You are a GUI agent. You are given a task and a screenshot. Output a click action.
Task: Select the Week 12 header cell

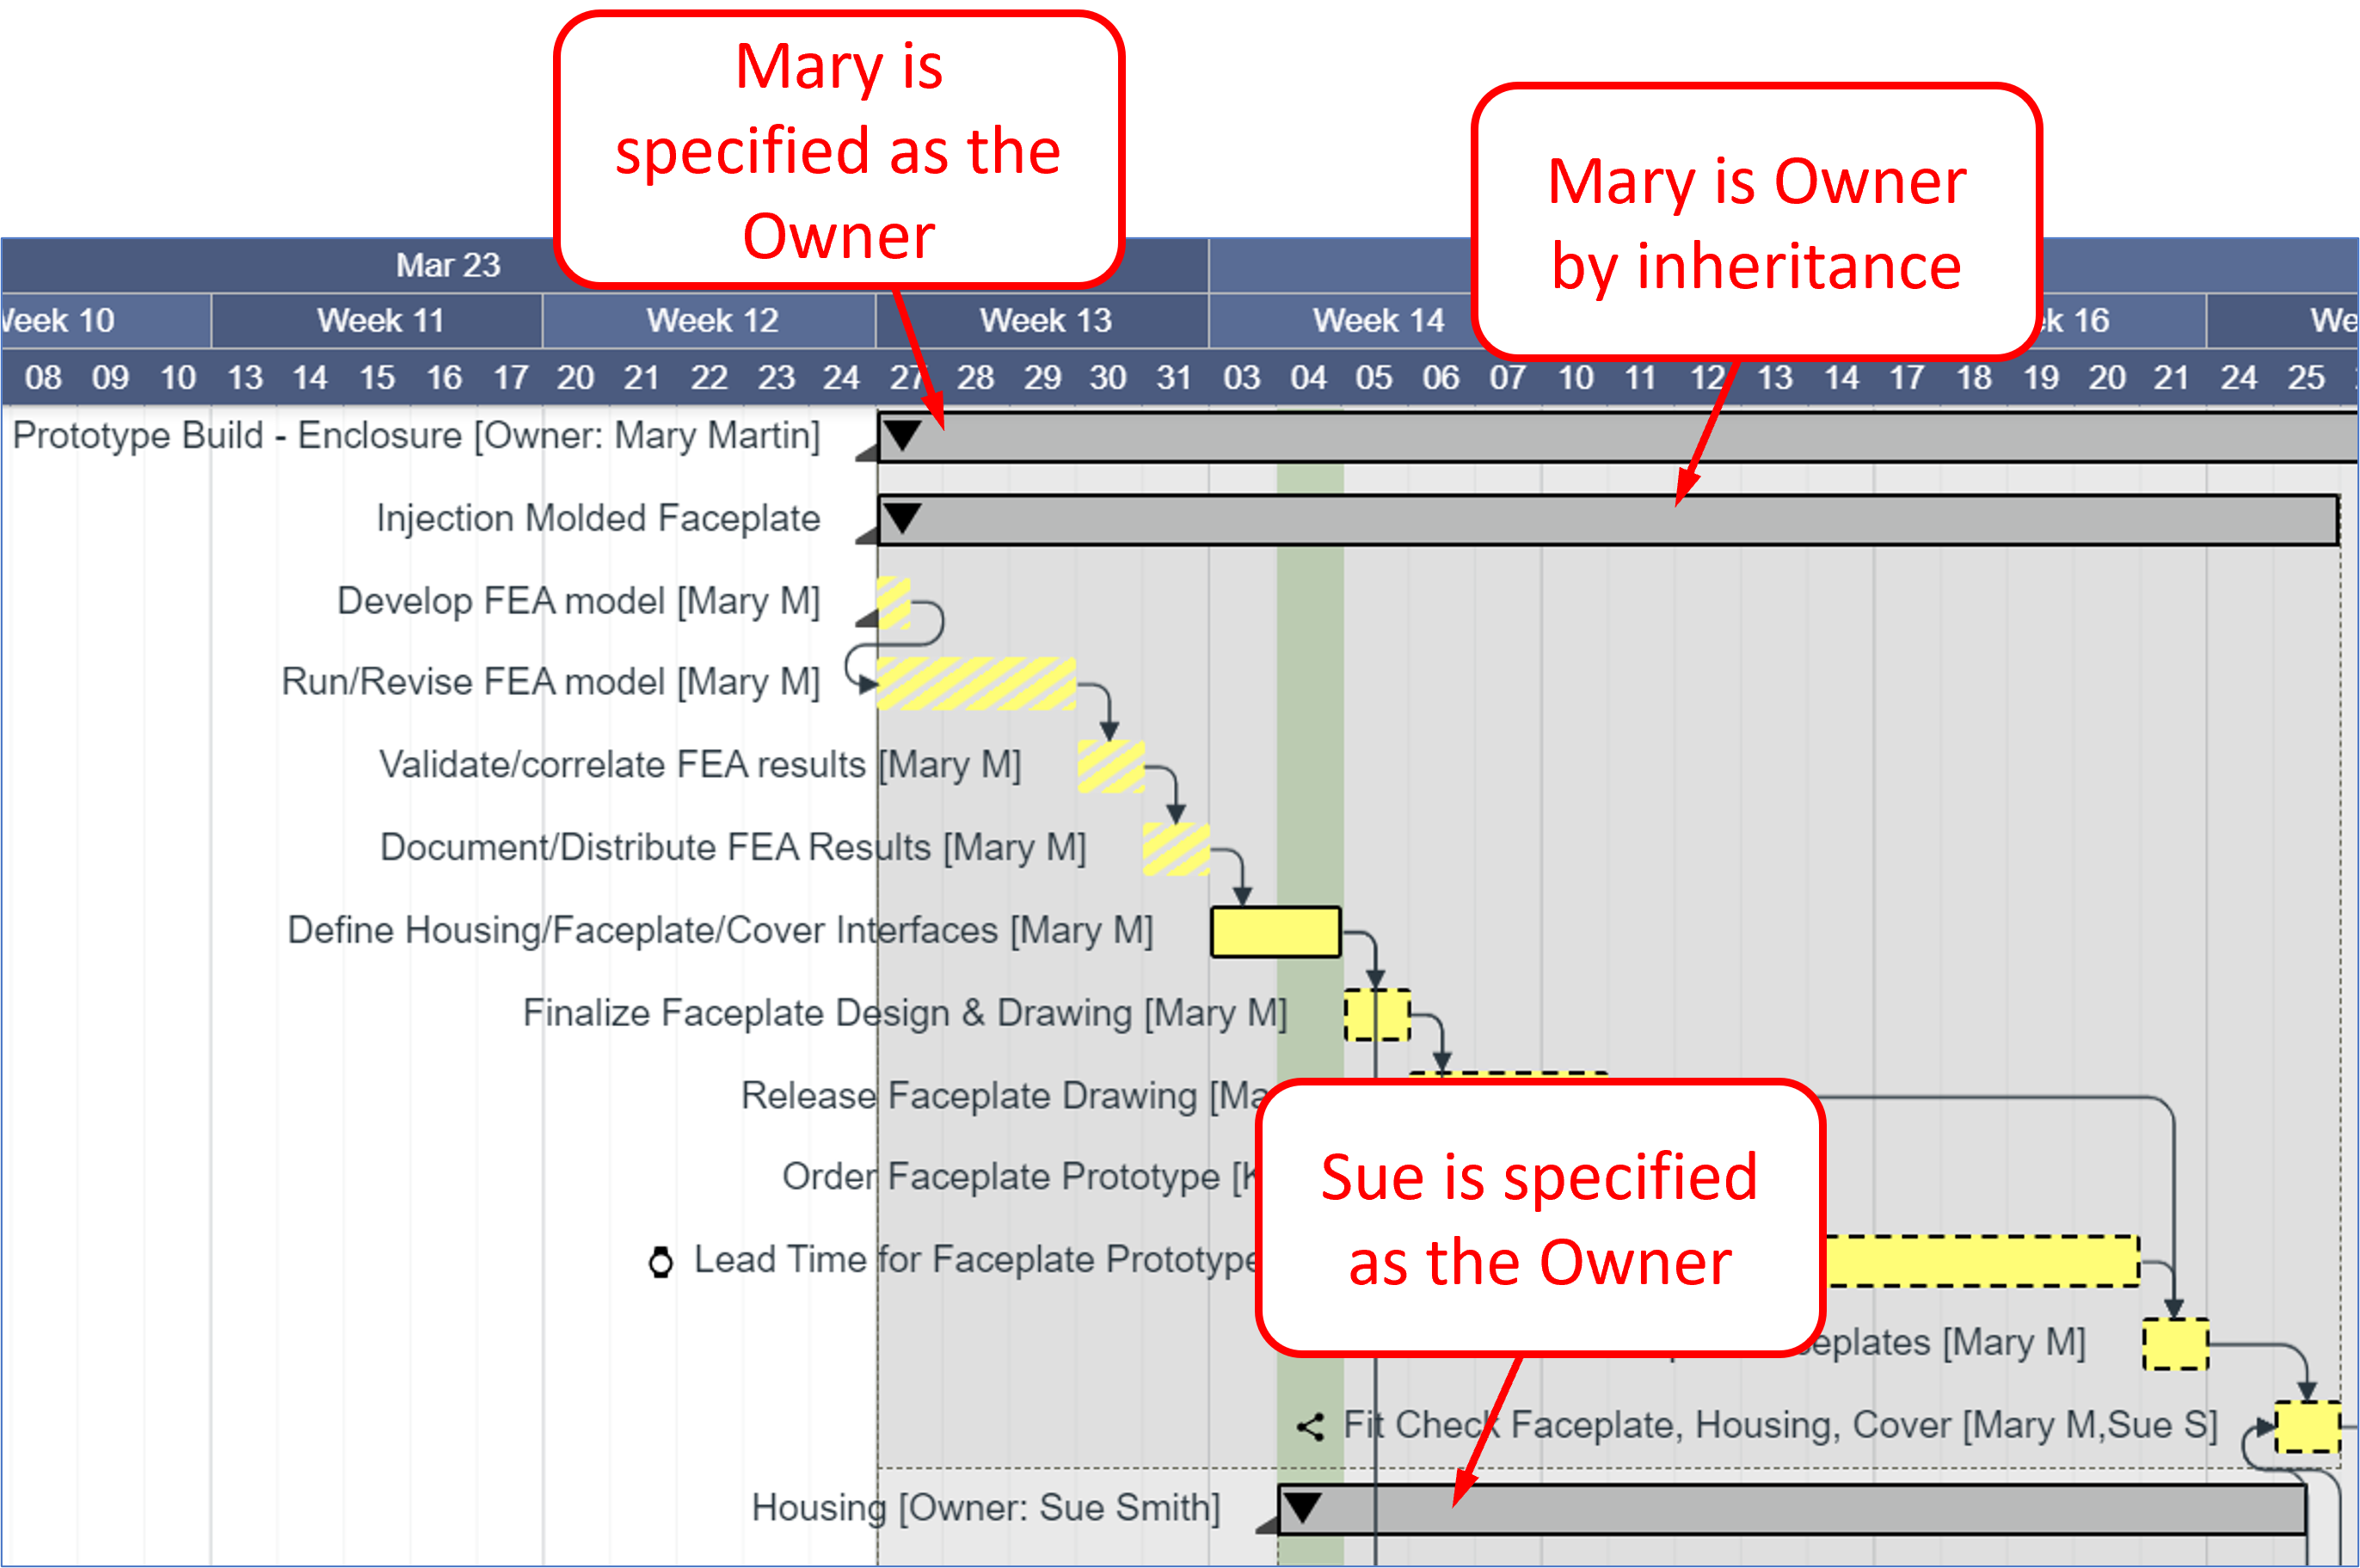[711, 320]
